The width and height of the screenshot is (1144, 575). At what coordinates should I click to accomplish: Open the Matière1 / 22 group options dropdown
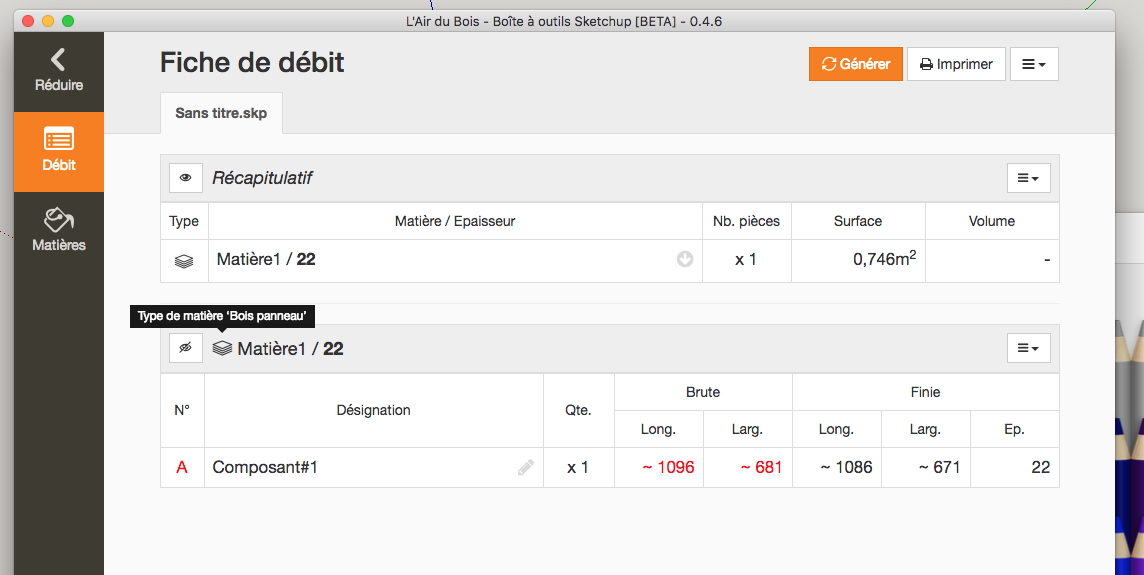[x=1028, y=348]
